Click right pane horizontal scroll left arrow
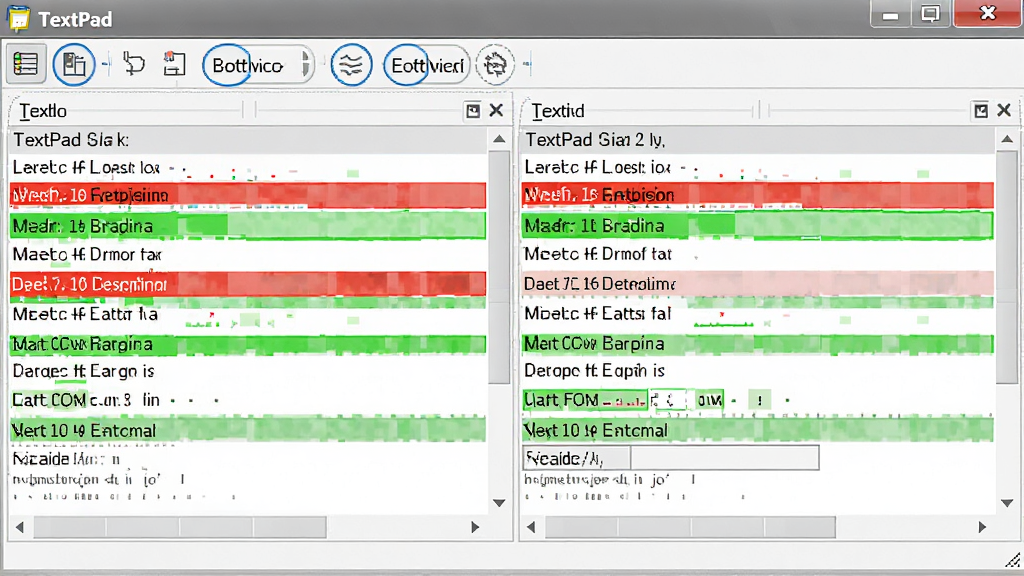1024x576 pixels. pos(531,527)
